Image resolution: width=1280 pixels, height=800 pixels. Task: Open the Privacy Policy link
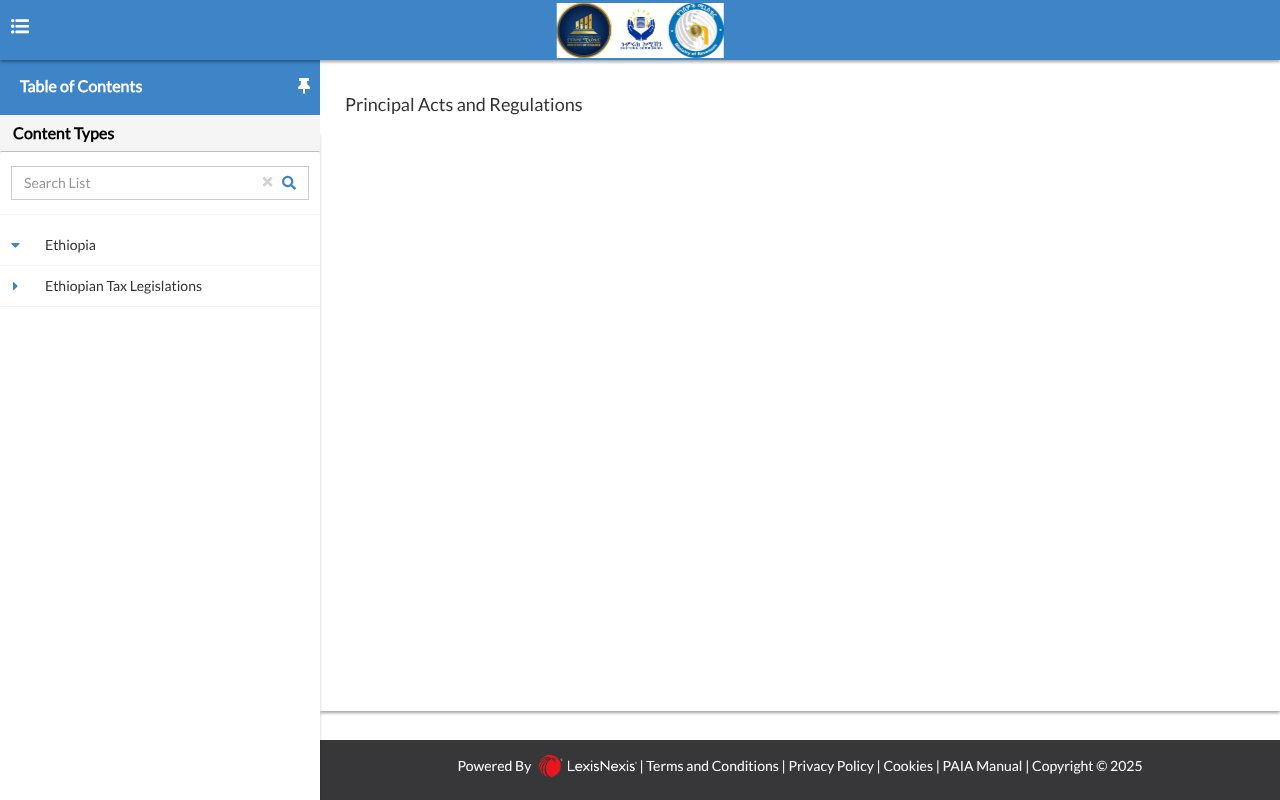click(831, 766)
